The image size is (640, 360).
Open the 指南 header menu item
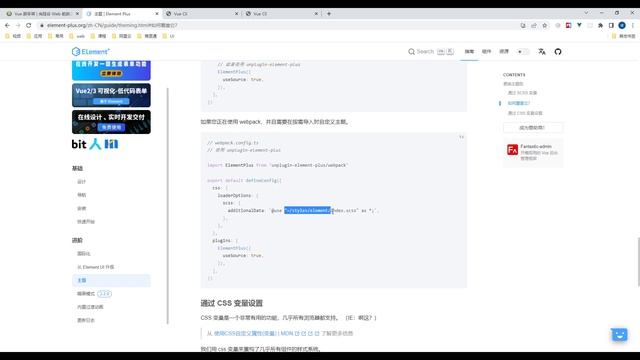point(469,52)
